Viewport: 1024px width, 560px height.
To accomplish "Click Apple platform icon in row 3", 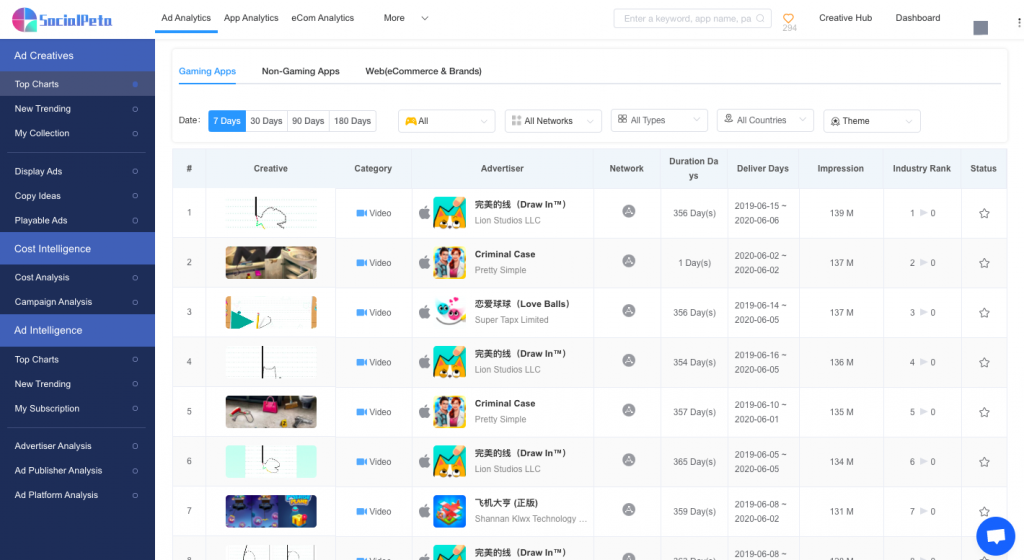I will coord(424,312).
